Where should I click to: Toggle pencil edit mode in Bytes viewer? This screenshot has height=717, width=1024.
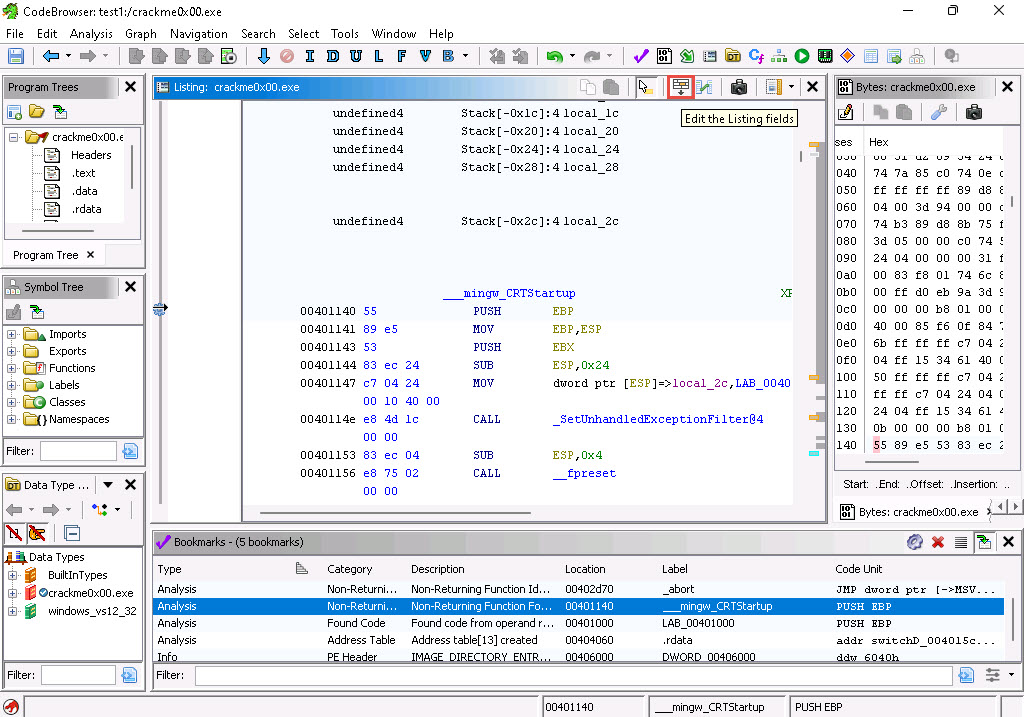coord(846,112)
